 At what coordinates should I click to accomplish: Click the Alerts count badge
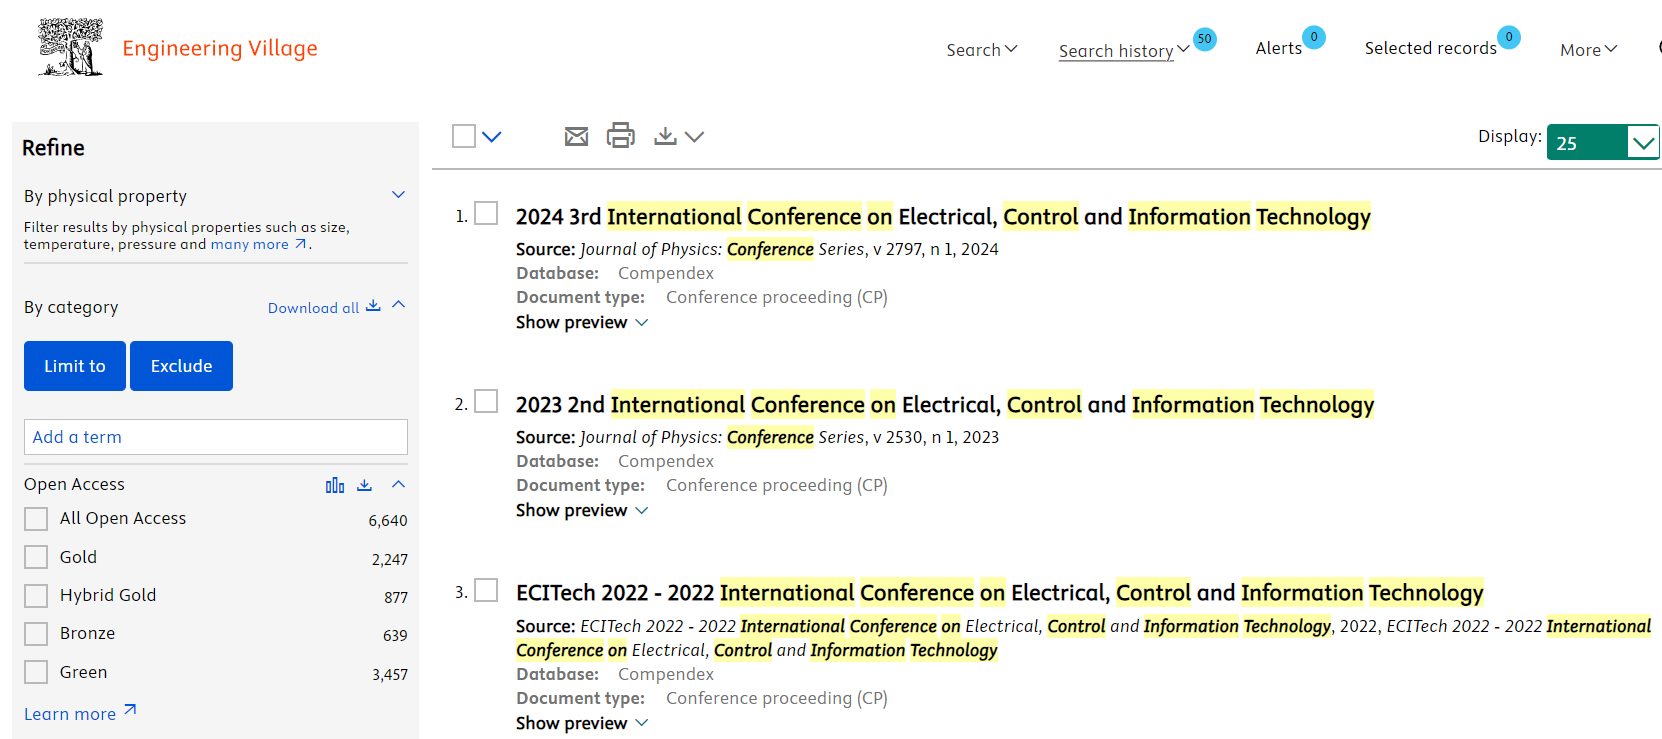1314,37
